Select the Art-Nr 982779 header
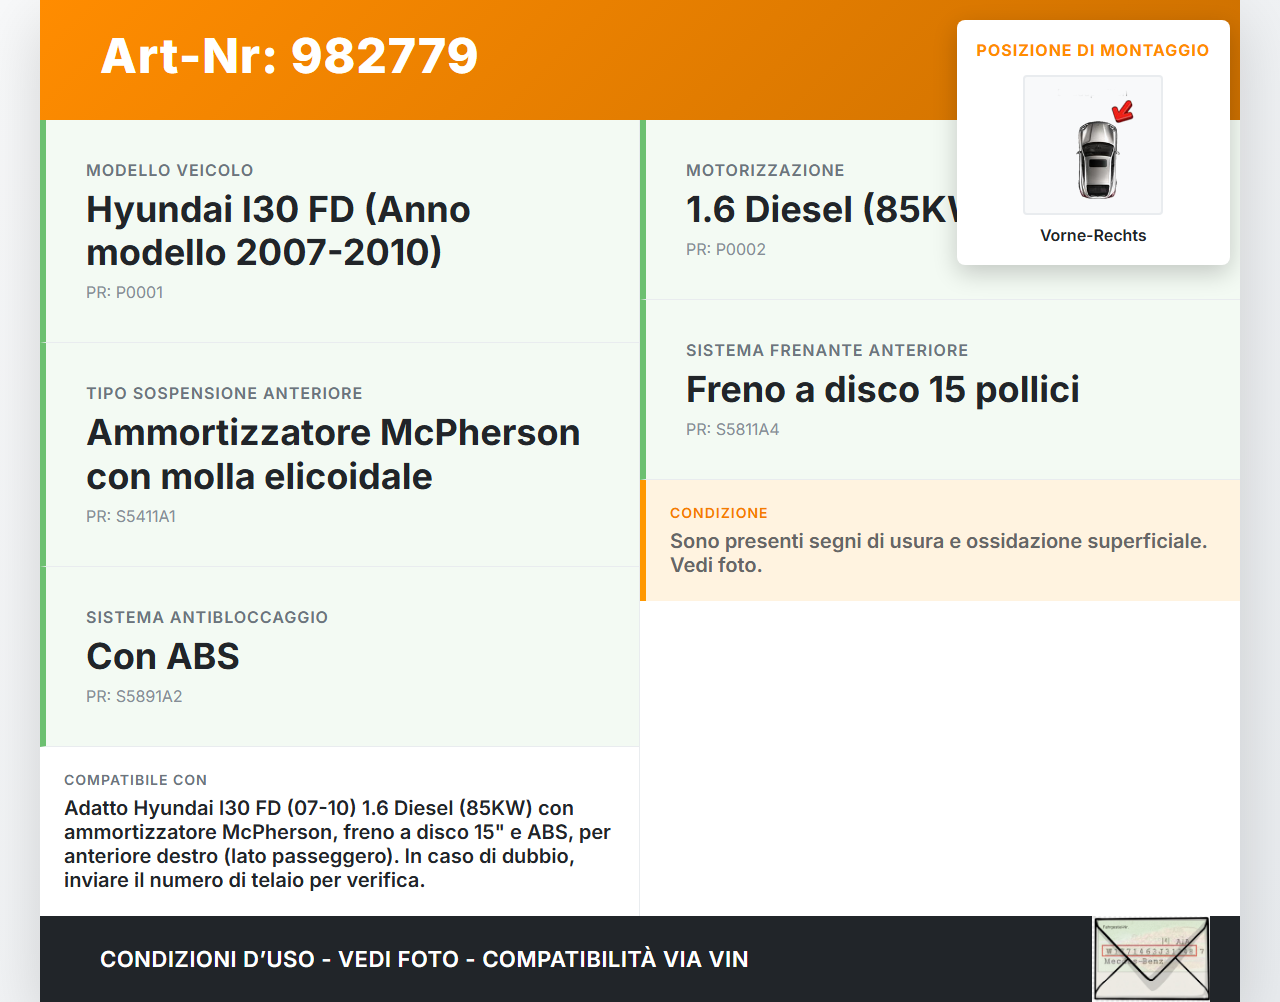This screenshot has height=1002, width=1280. click(289, 56)
